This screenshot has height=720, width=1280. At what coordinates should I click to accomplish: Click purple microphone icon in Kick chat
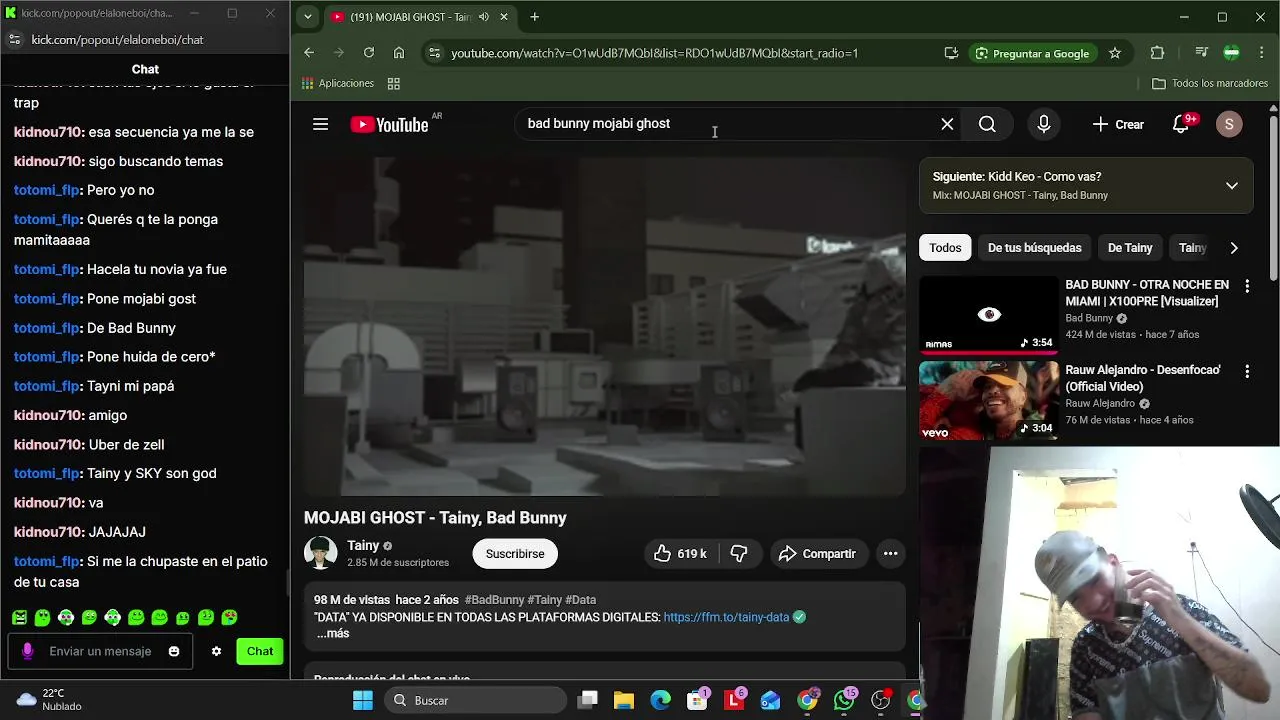(x=27, y=651)
